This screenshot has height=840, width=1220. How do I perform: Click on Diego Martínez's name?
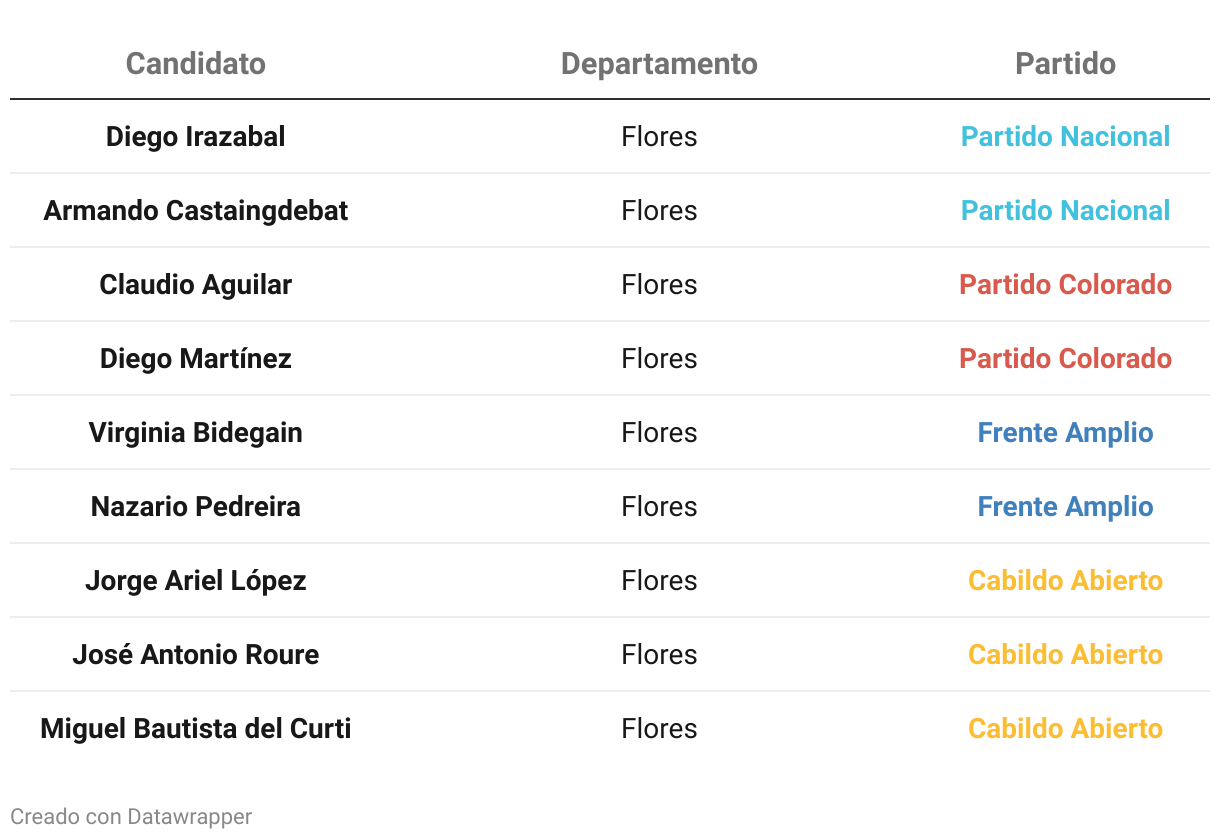coord(196,359)
